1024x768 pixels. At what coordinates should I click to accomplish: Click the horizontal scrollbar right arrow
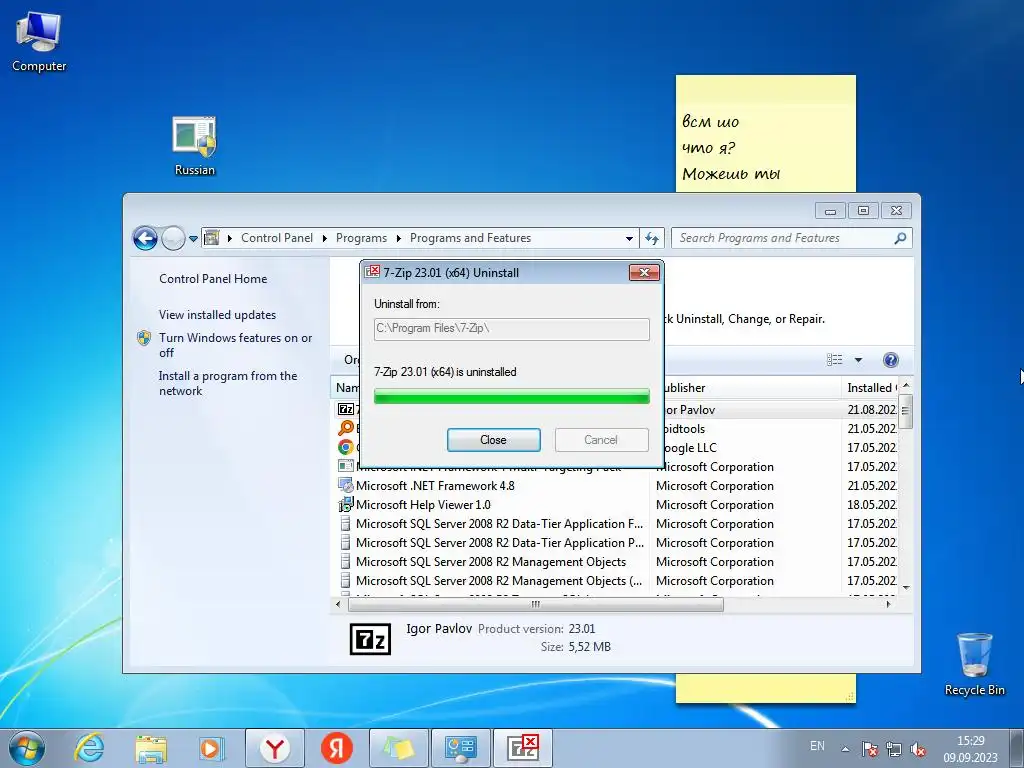tap(889, 605)
